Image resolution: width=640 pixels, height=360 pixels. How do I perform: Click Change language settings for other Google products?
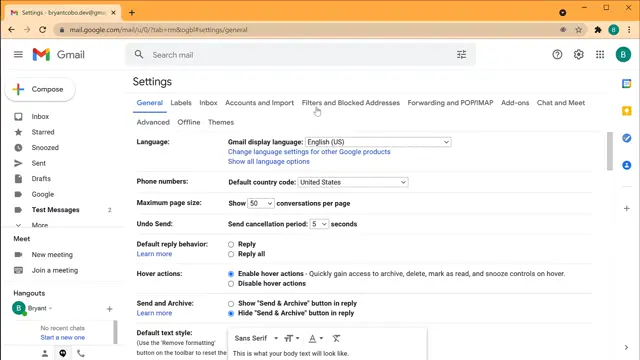[309, 152]
